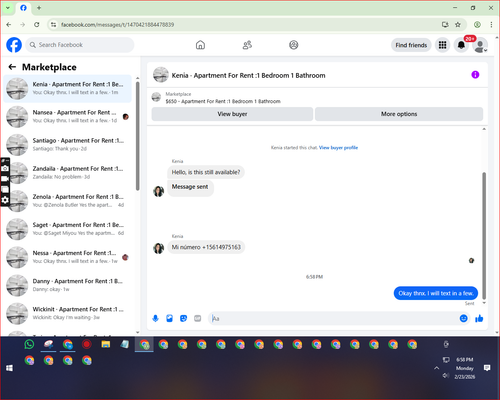Image resolution: width=500 pixels, height=400 pixels.
Task: Click the conversation list scrollbar
Action: tap(138, 136)
